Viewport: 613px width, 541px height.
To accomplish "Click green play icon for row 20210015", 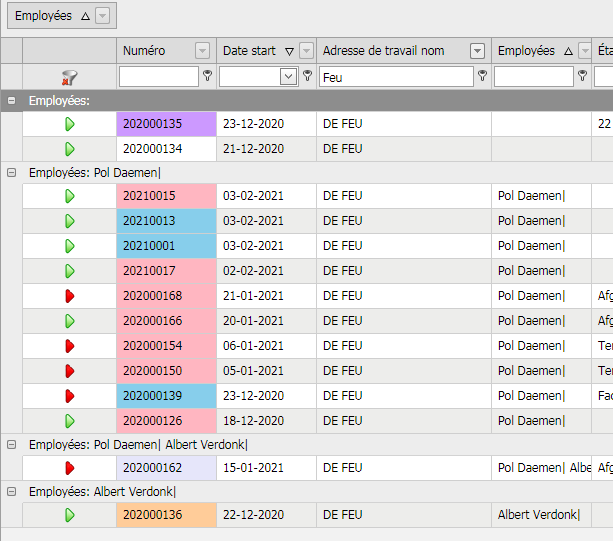I will coord(70,196).
